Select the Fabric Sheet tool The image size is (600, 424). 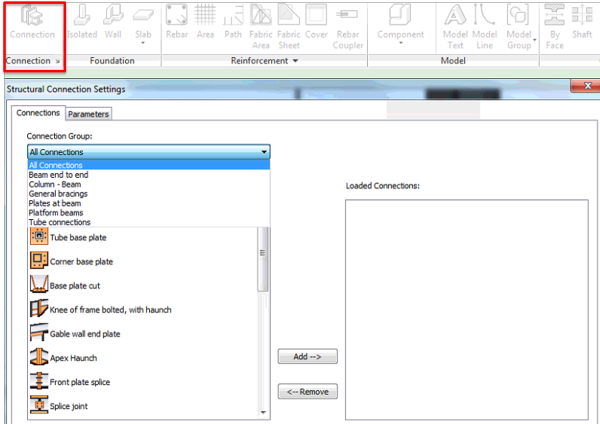pyautogui.click(x=288, y=21)
